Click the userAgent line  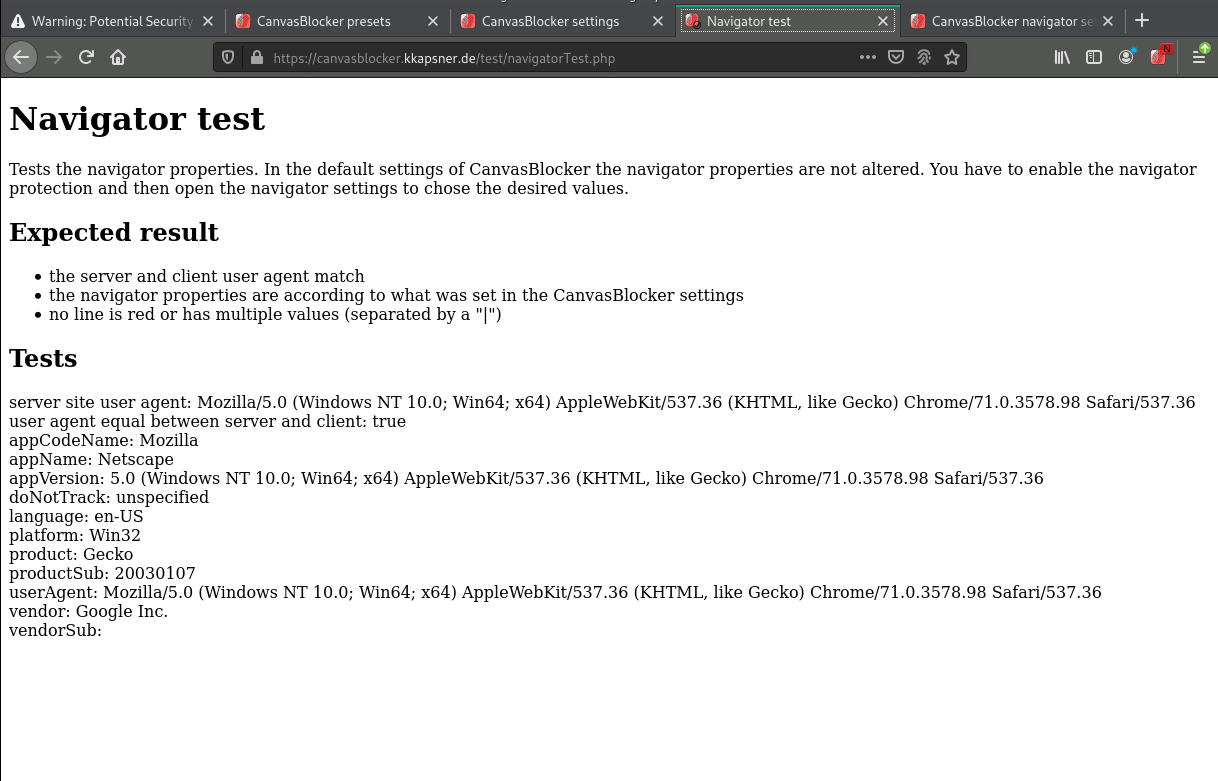[555, 592]
